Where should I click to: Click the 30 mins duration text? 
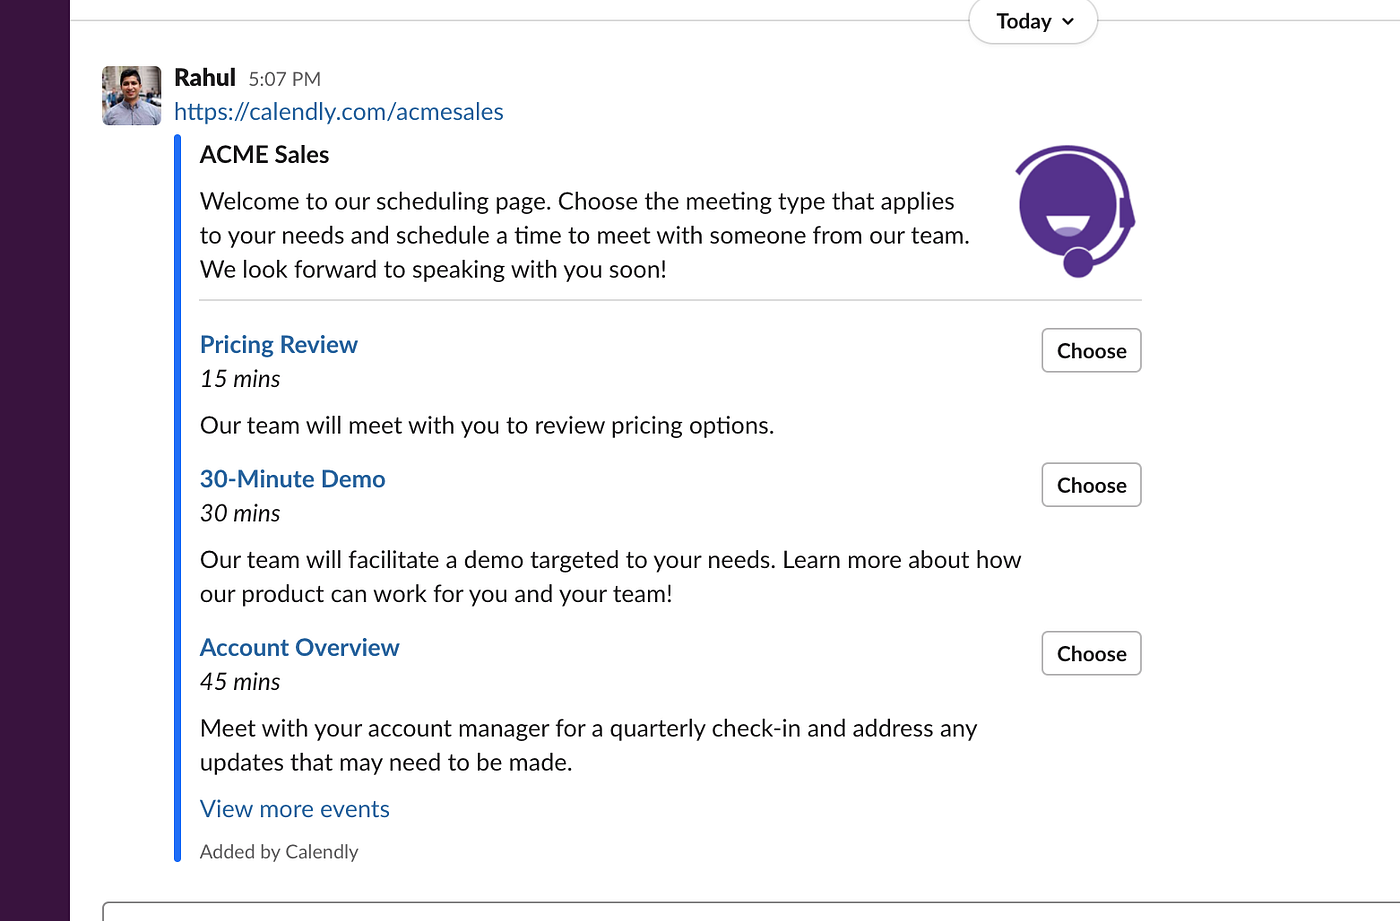pos(240,513)
